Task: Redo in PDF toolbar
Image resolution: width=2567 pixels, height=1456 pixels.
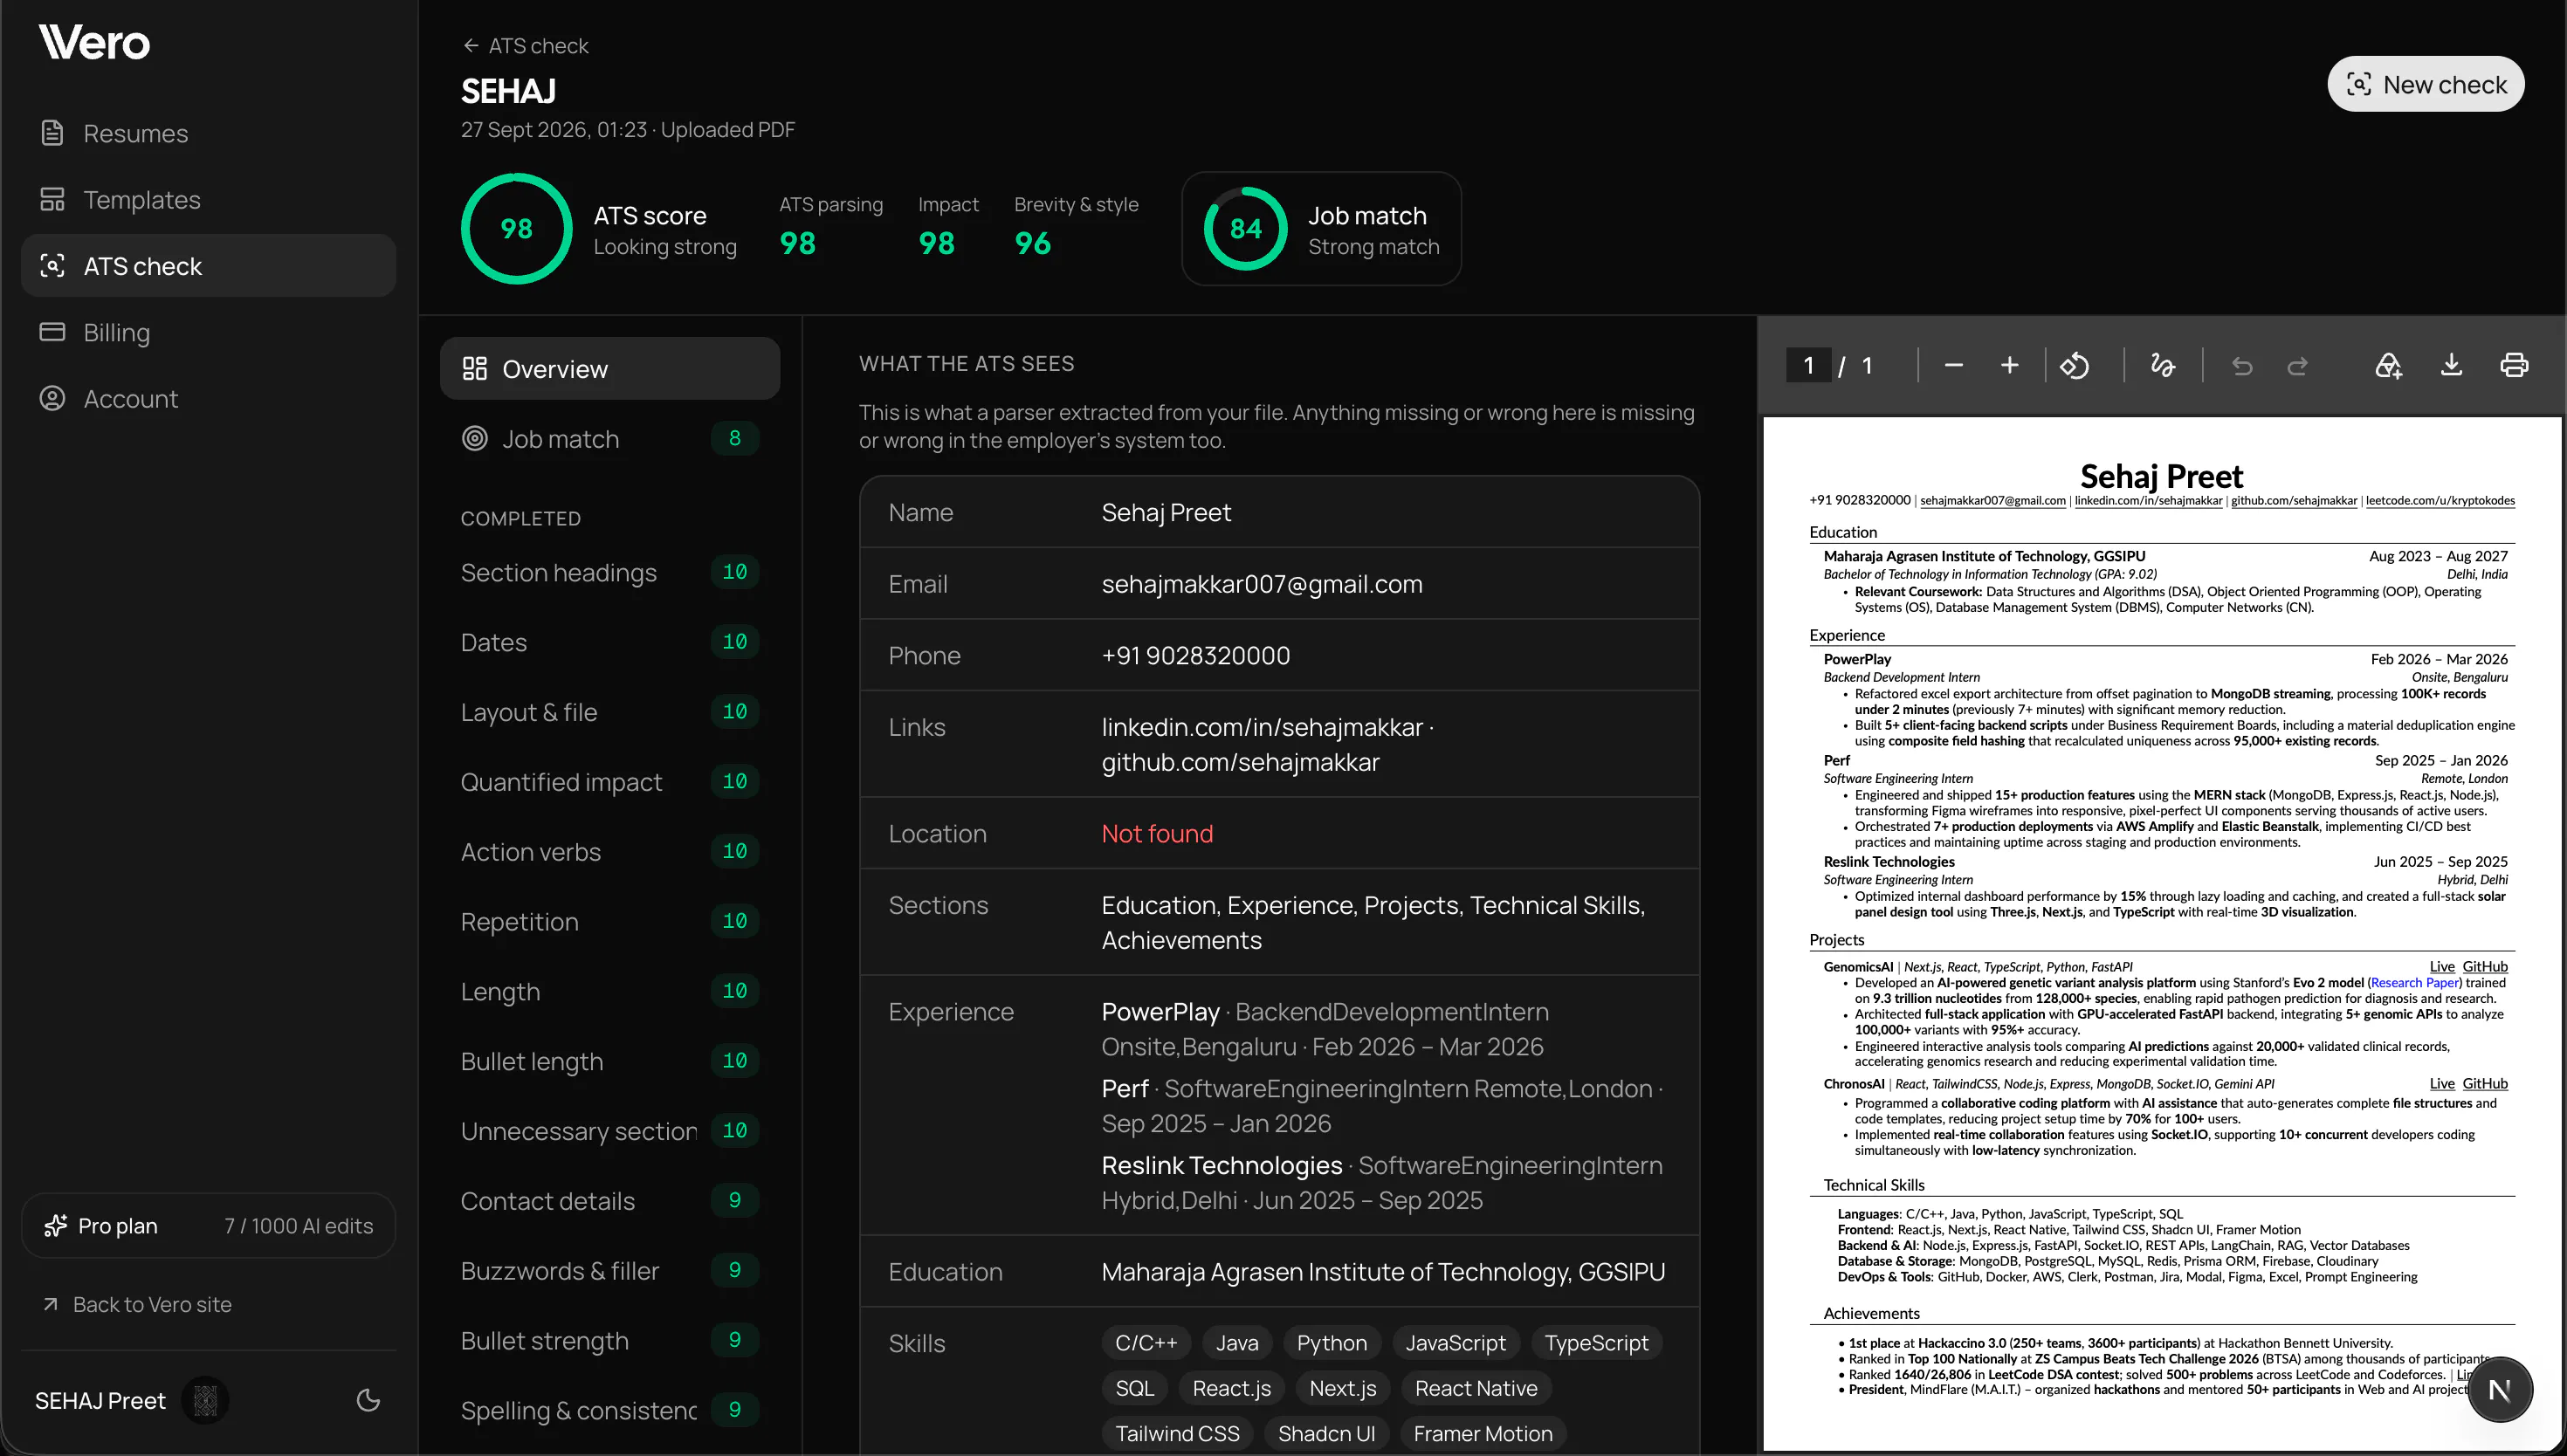Action: point(2298,366)
